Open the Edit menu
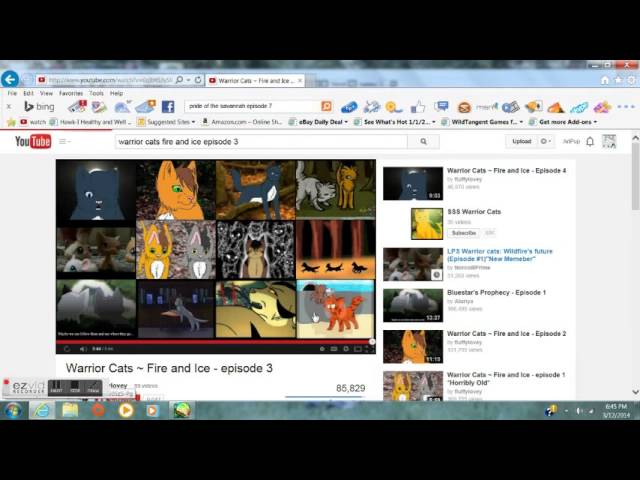The image size is (640, 480). click(x=28, y=93)
